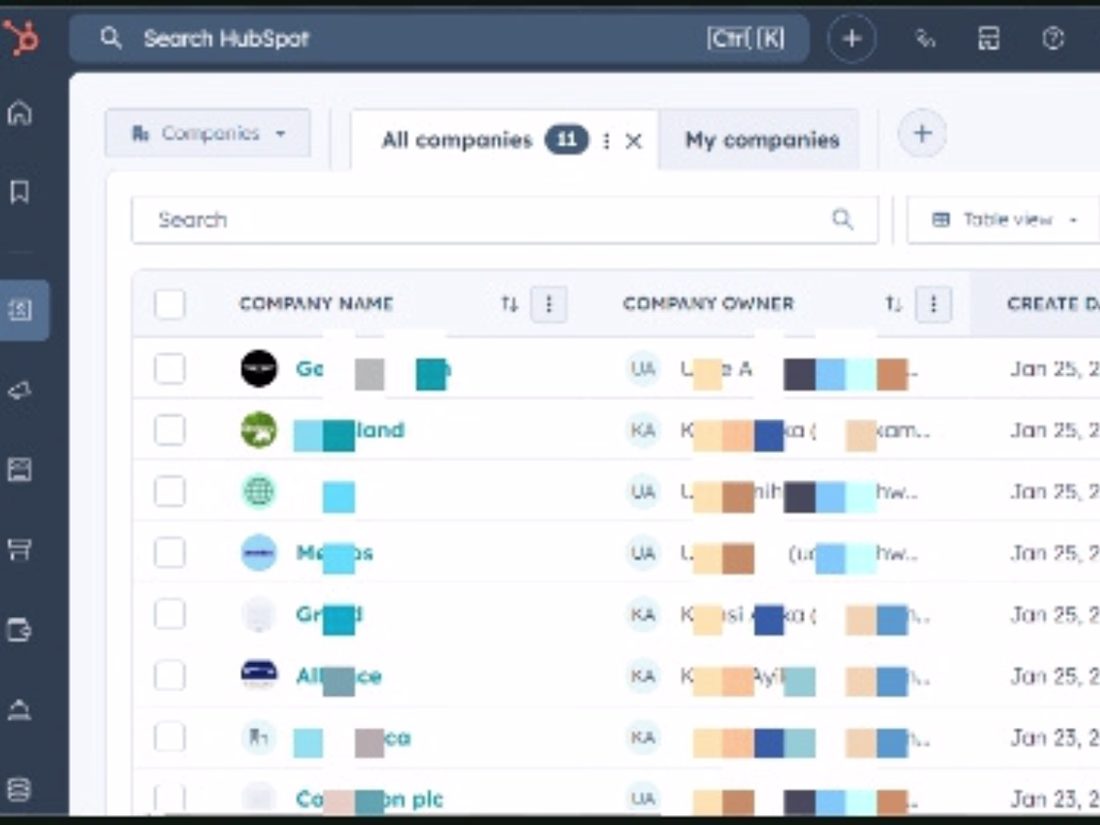Viewport: 1100px width, 825px height.
Task: Open the fourth row company name link
Action: coord(335,554)
